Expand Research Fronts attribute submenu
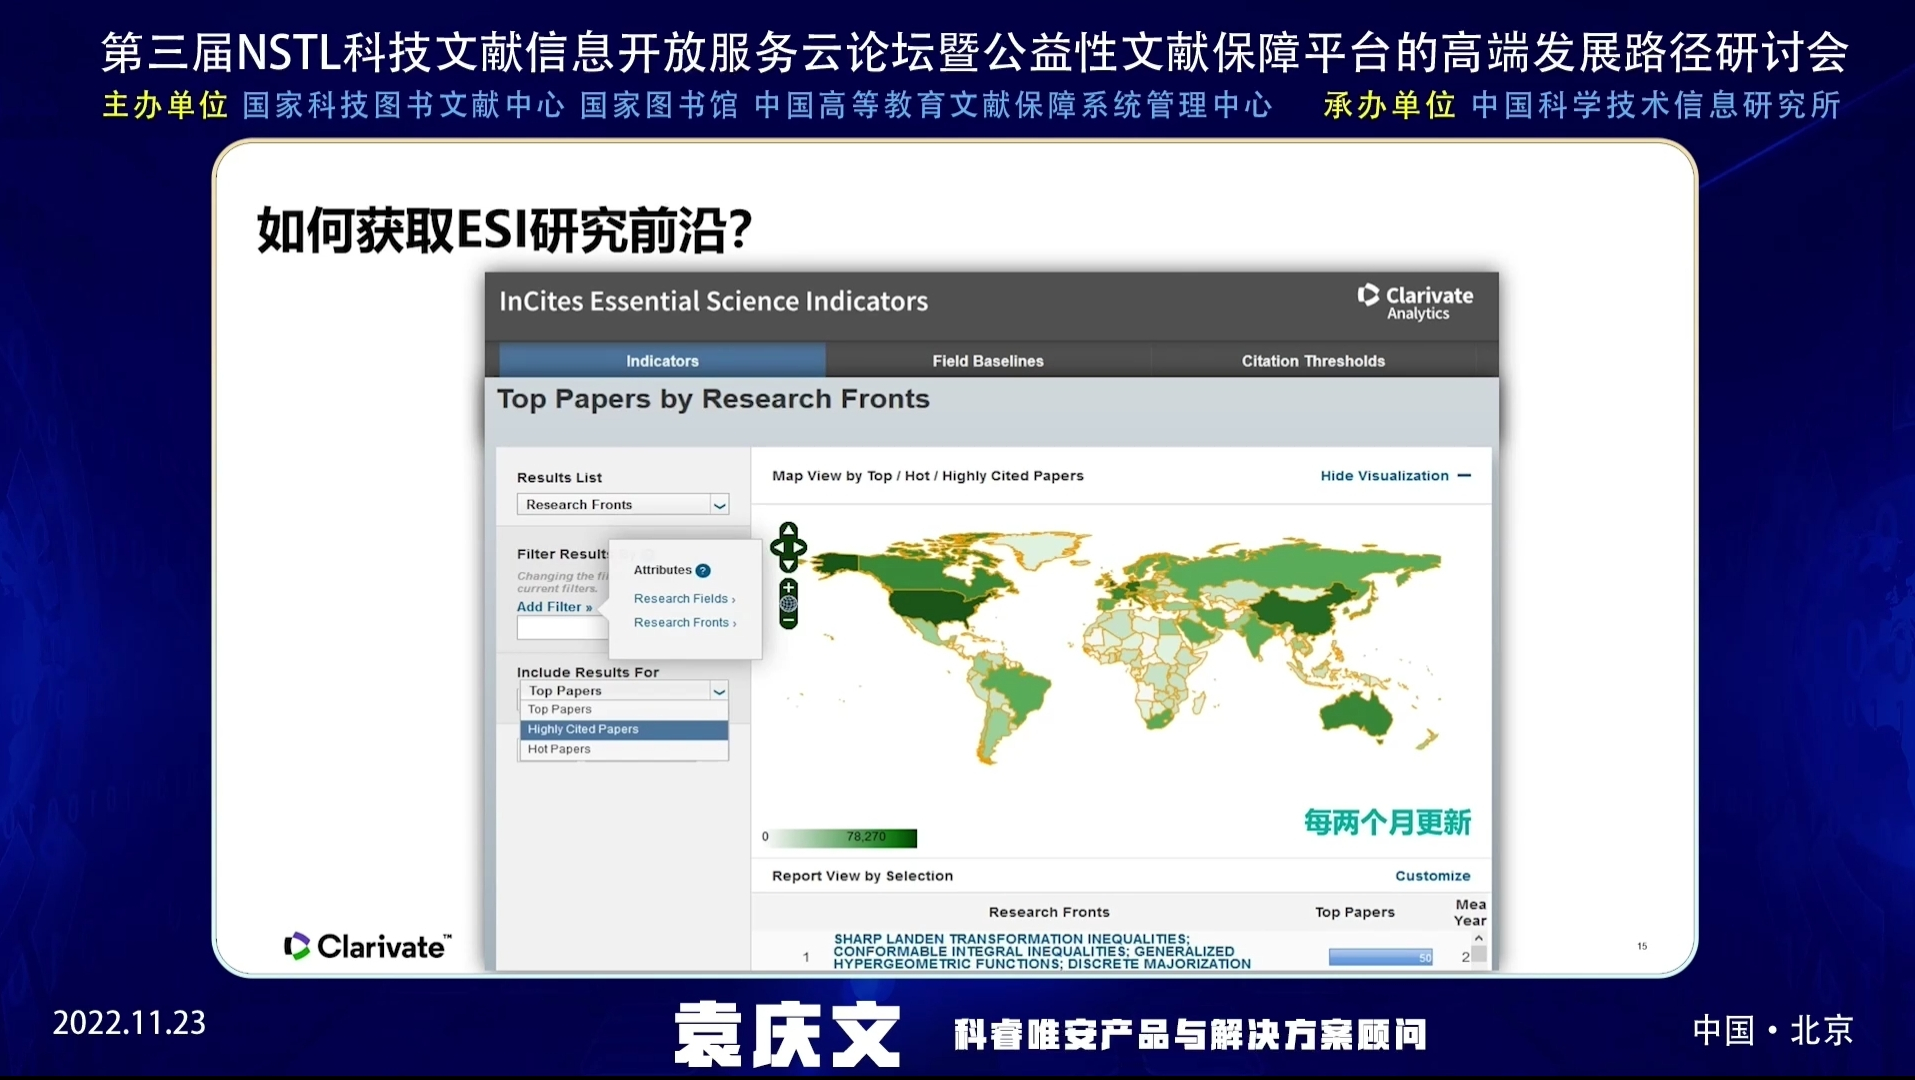The height and width of the screenshot is (1080, 1915). coord(685,622)
